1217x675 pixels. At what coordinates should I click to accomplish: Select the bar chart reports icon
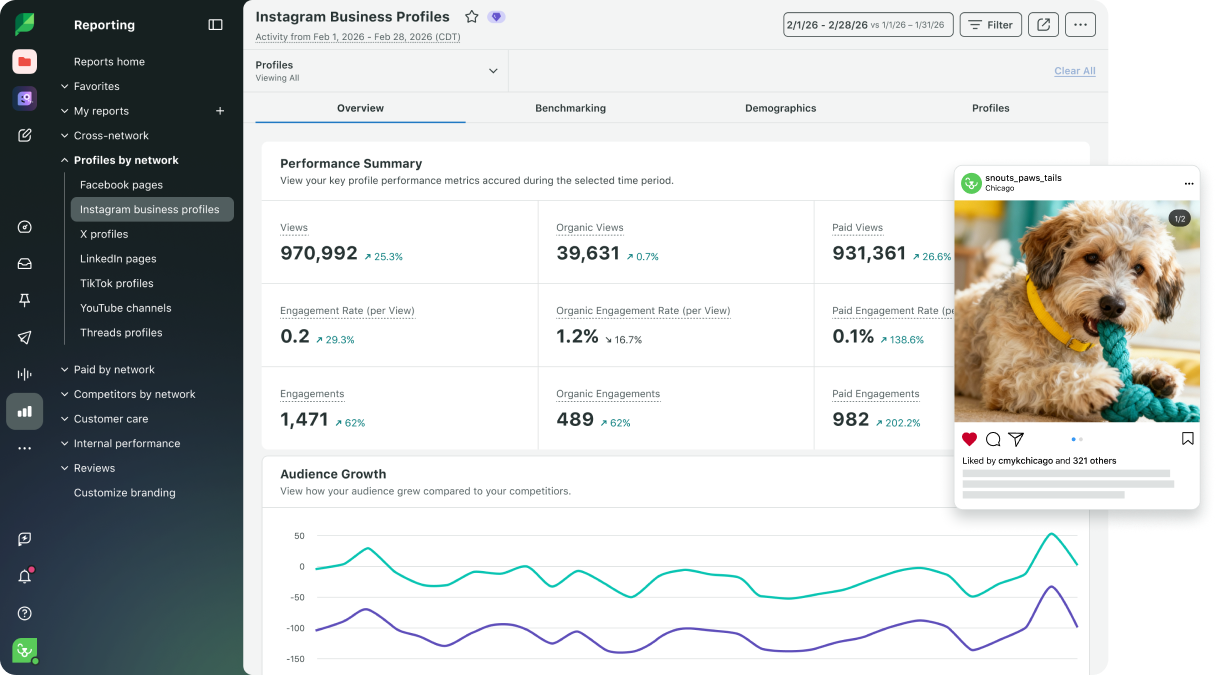pyautogui.click(x=25, y=411)
